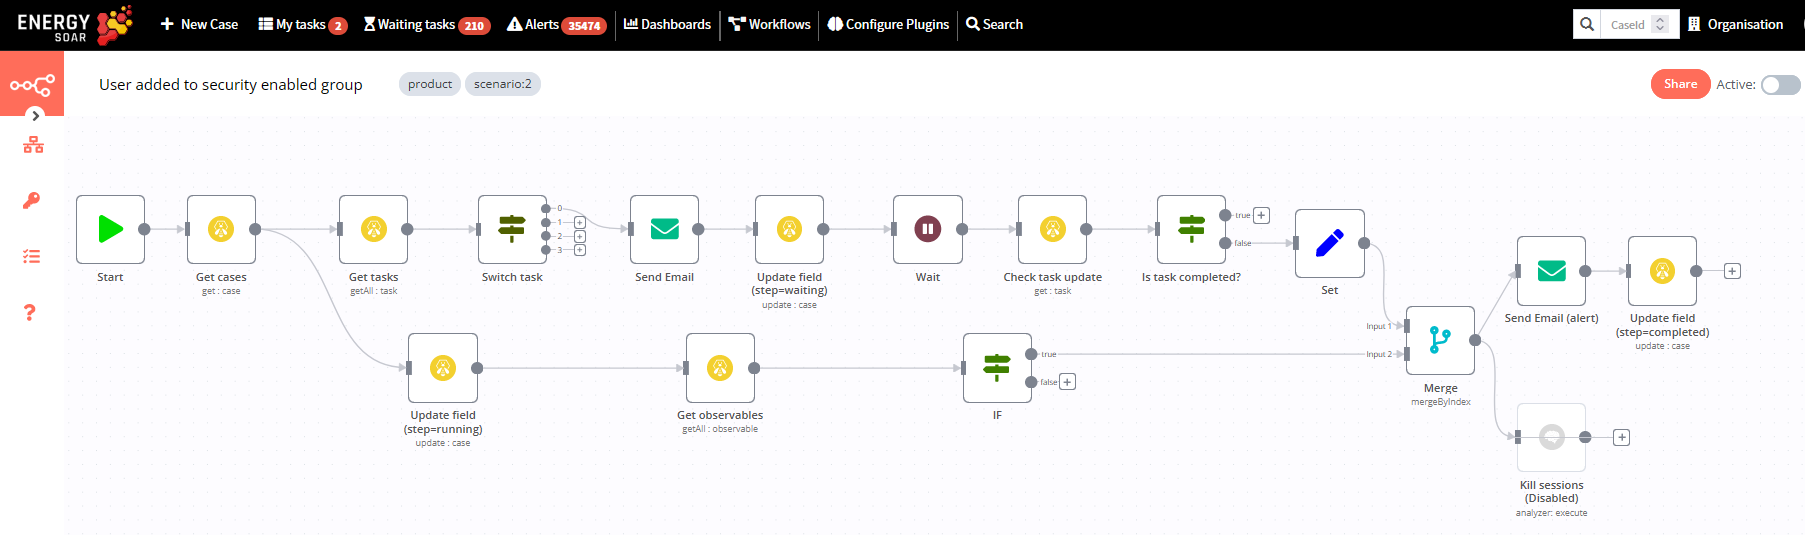Open the Send Email envelope node
Image resolution: width=1805 pixels, height=535 pixels.
pos(664,229)
